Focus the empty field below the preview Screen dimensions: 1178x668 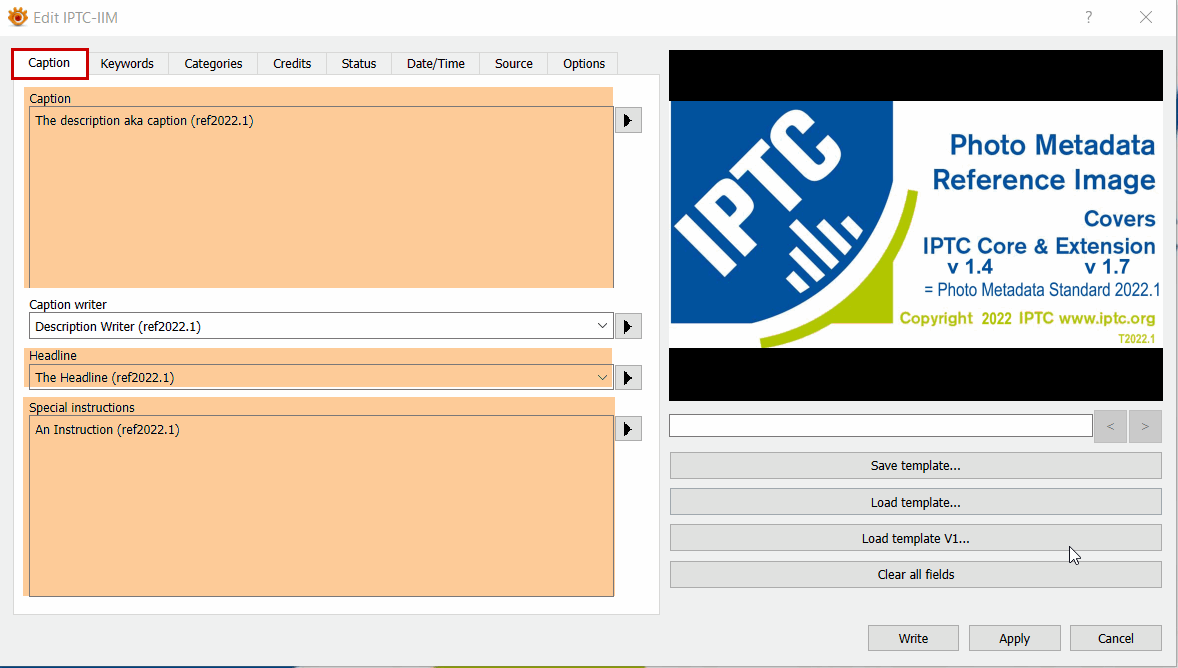880,425
